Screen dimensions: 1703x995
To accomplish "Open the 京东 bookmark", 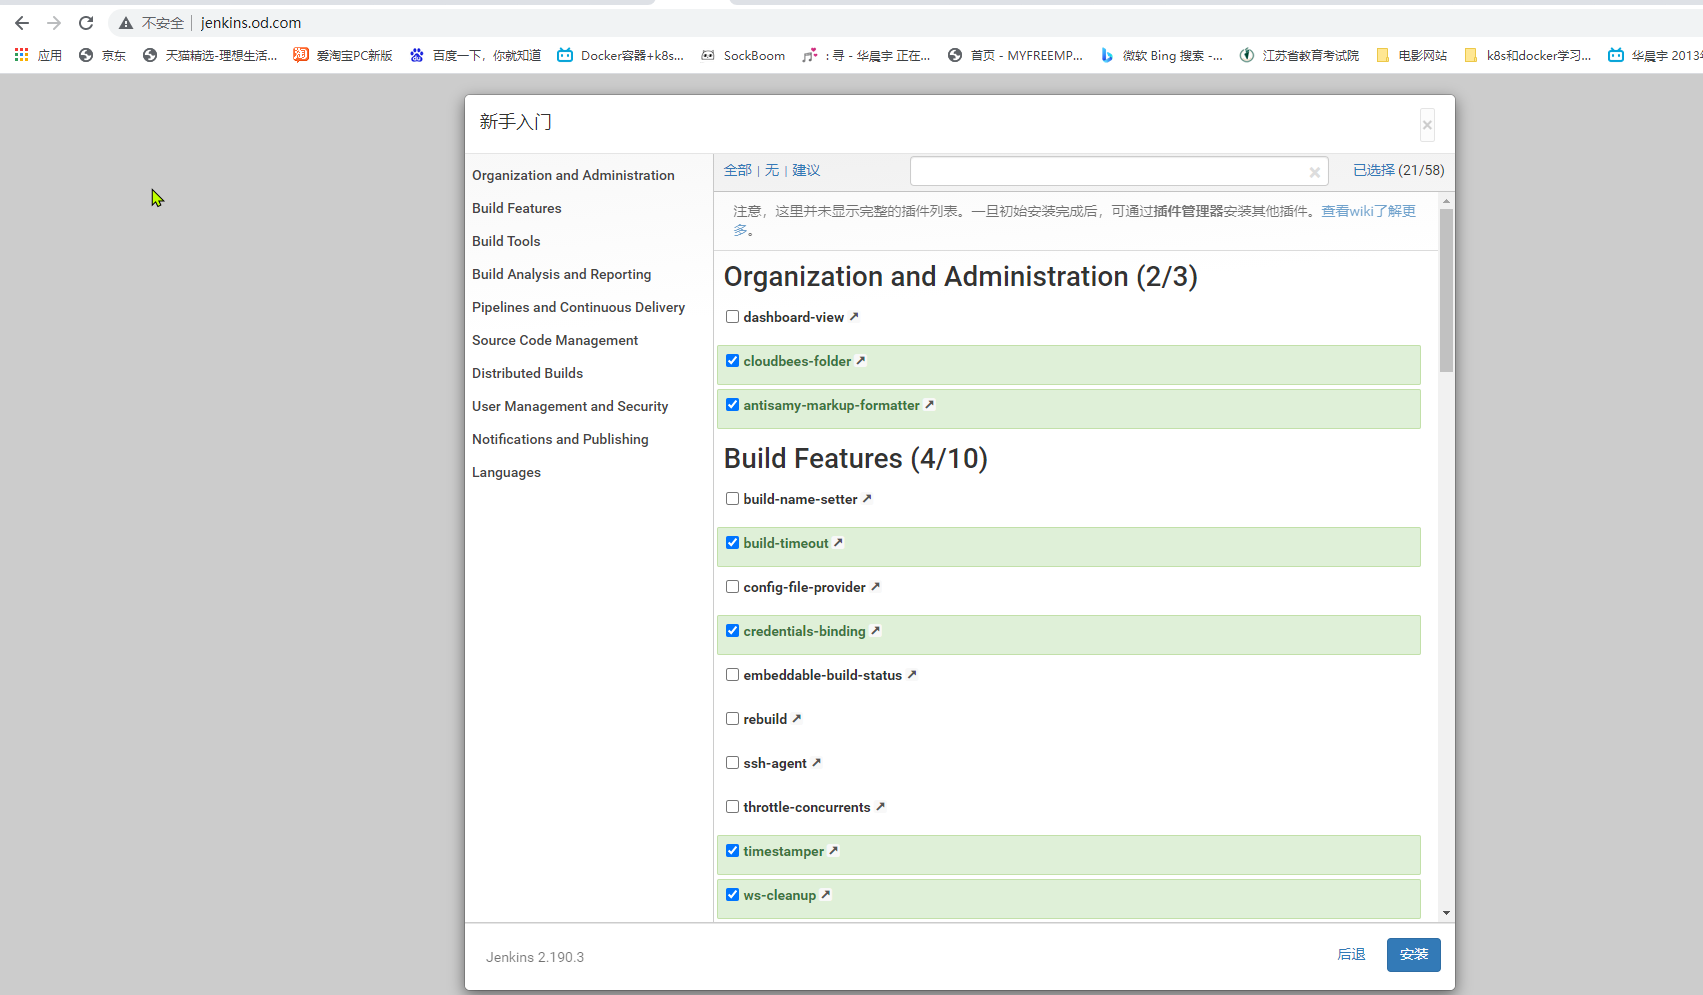I will click(x=102, y=55).
